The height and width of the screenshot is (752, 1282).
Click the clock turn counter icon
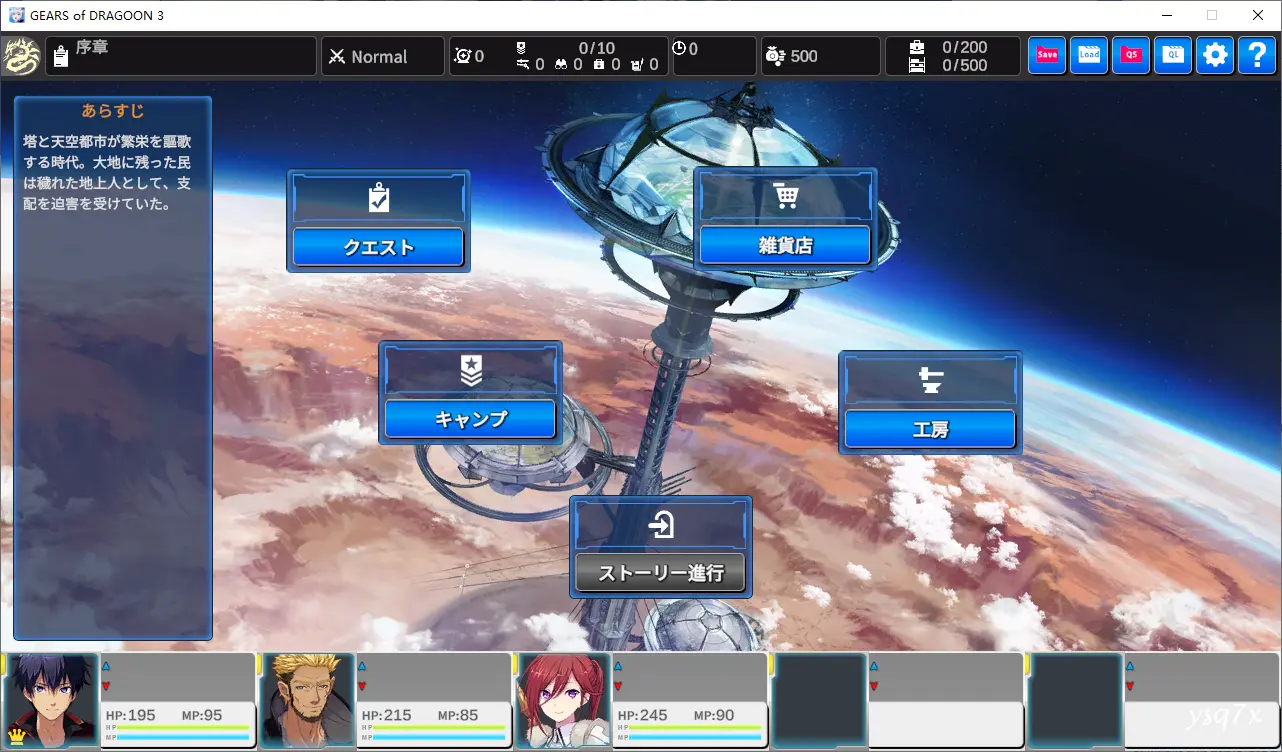[679, 48]
